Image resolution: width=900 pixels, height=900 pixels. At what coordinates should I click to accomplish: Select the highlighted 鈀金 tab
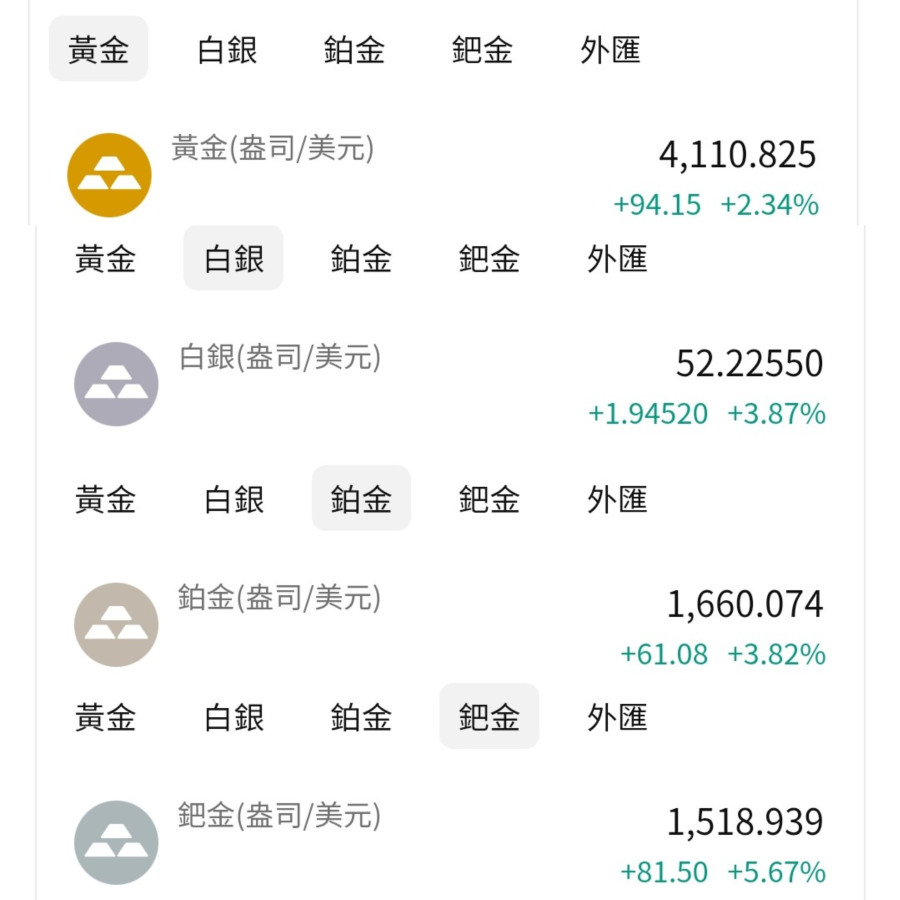coord(489,716)
